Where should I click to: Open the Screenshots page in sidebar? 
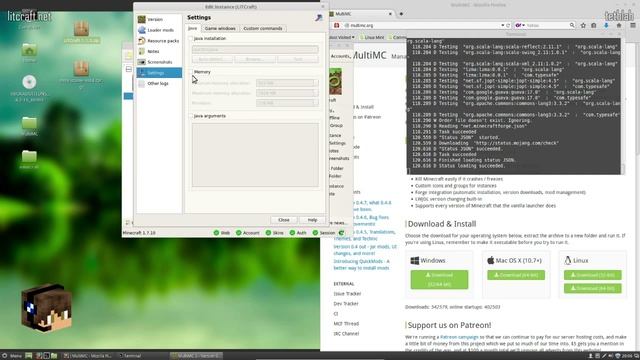(x=159, y=62)
